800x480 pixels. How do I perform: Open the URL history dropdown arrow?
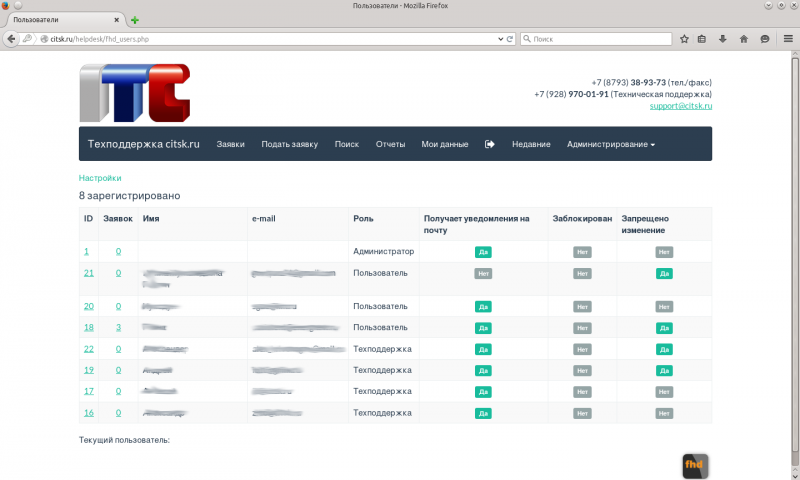[x=501, y=39]
